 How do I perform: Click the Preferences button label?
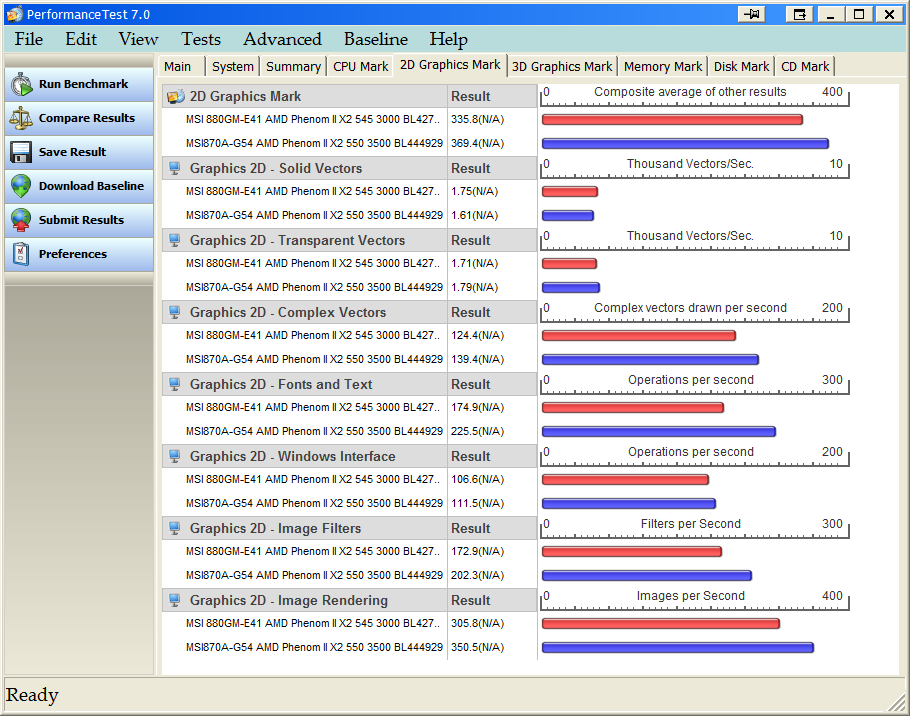tap(73, 254)
